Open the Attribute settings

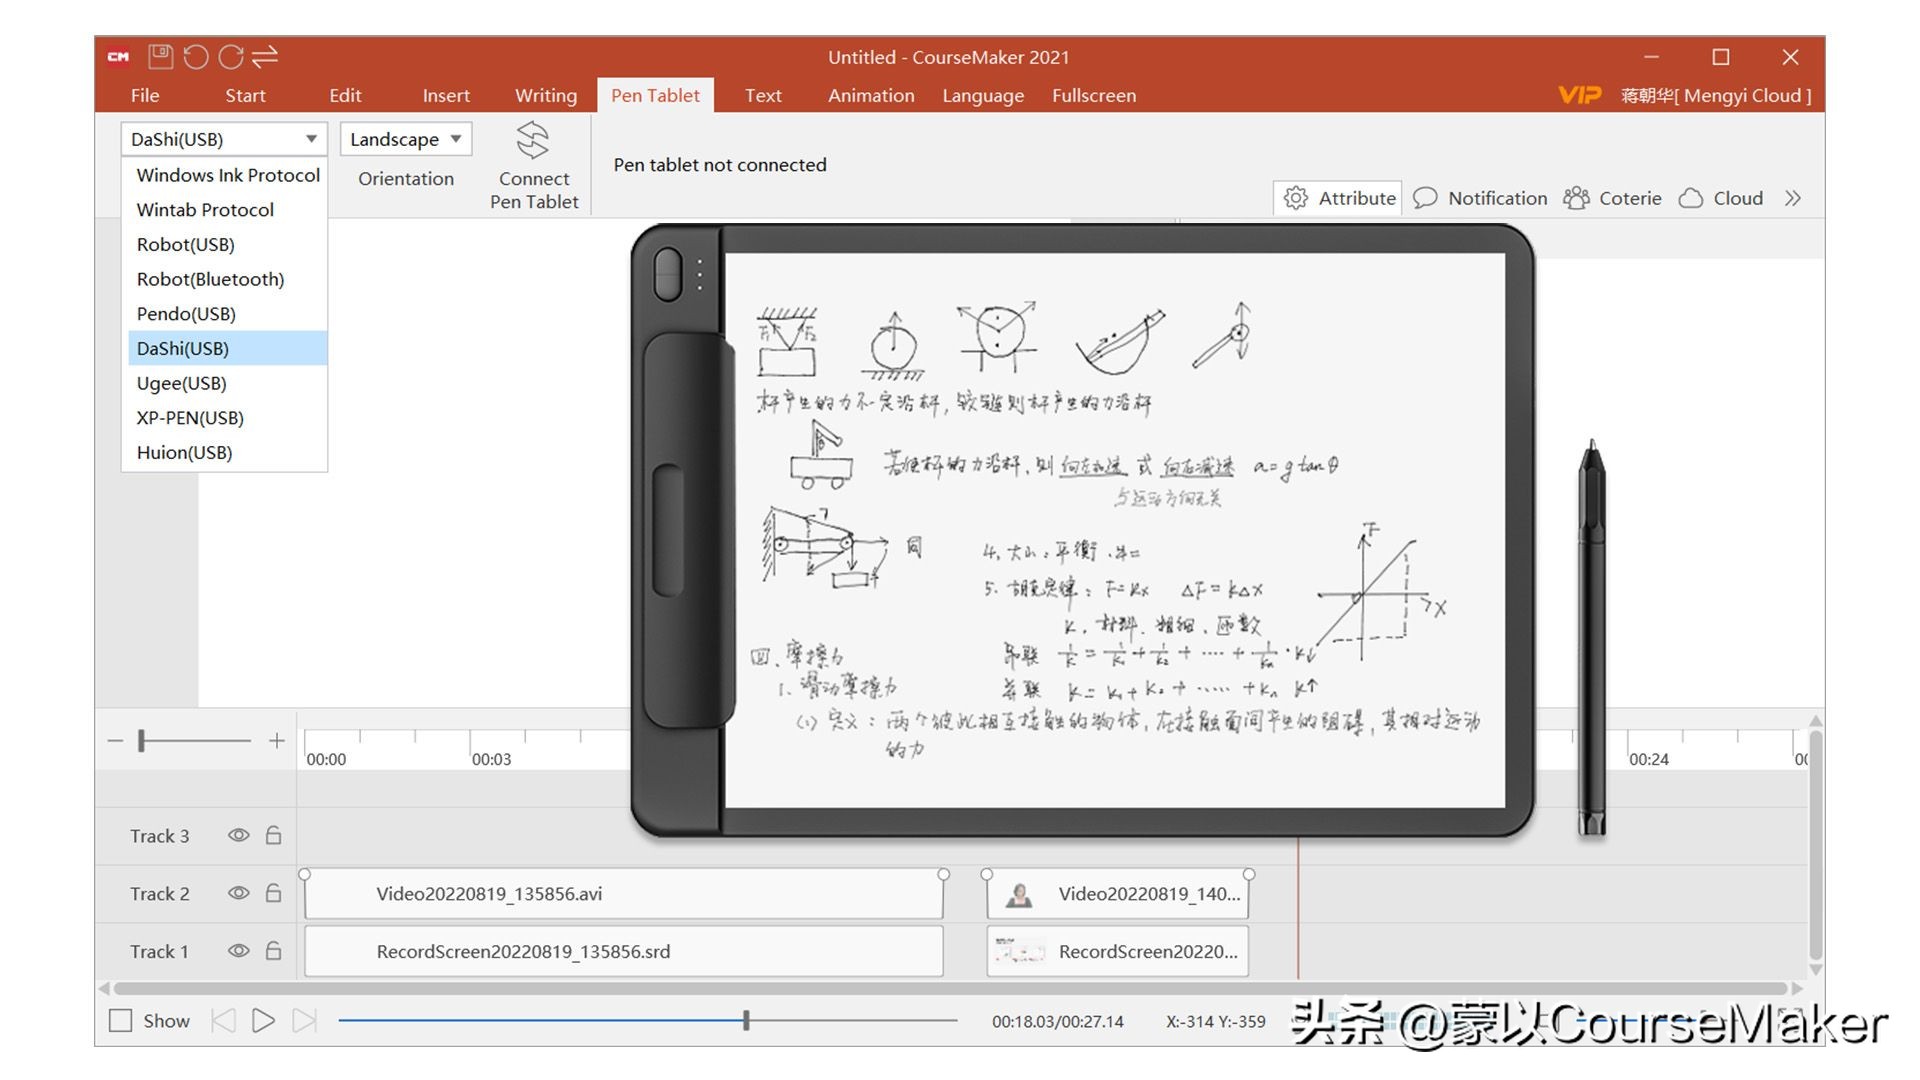pos(1337,198)
